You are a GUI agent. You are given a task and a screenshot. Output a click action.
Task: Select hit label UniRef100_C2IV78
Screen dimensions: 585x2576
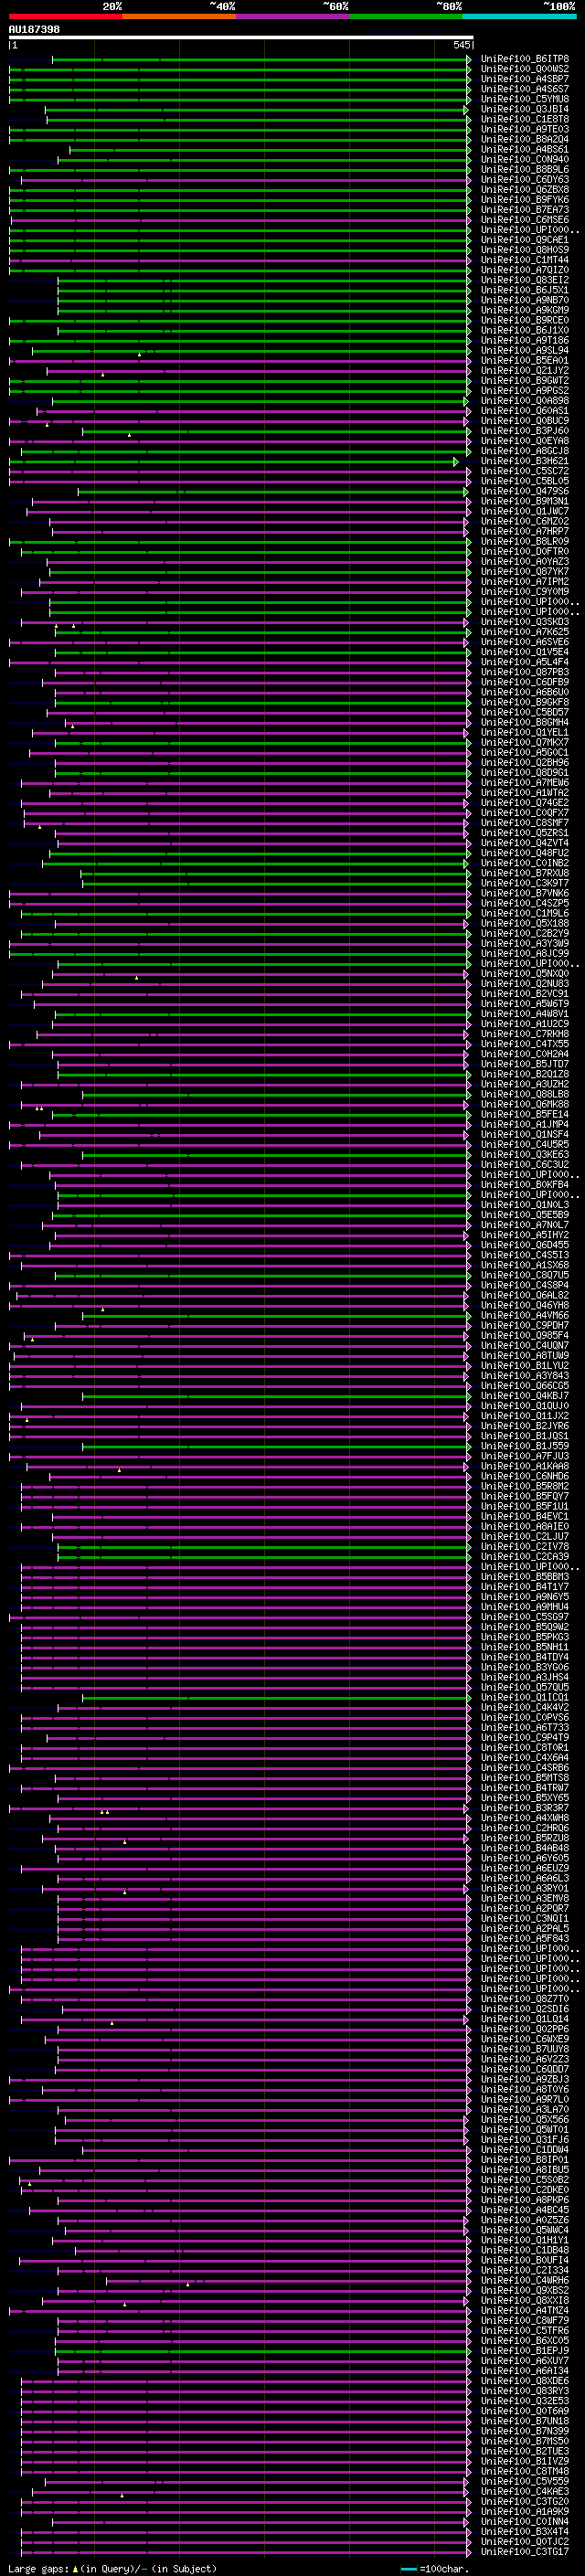tap(524, 1546)
